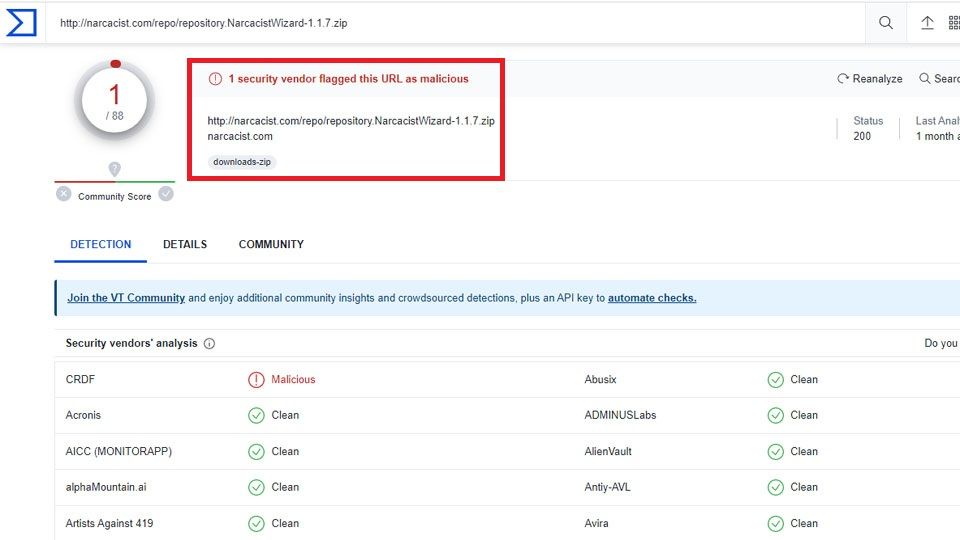Click the clean check icon for ADMINUSLabs
The width and height of the screenshot is (960, 540).
point(775,415)
